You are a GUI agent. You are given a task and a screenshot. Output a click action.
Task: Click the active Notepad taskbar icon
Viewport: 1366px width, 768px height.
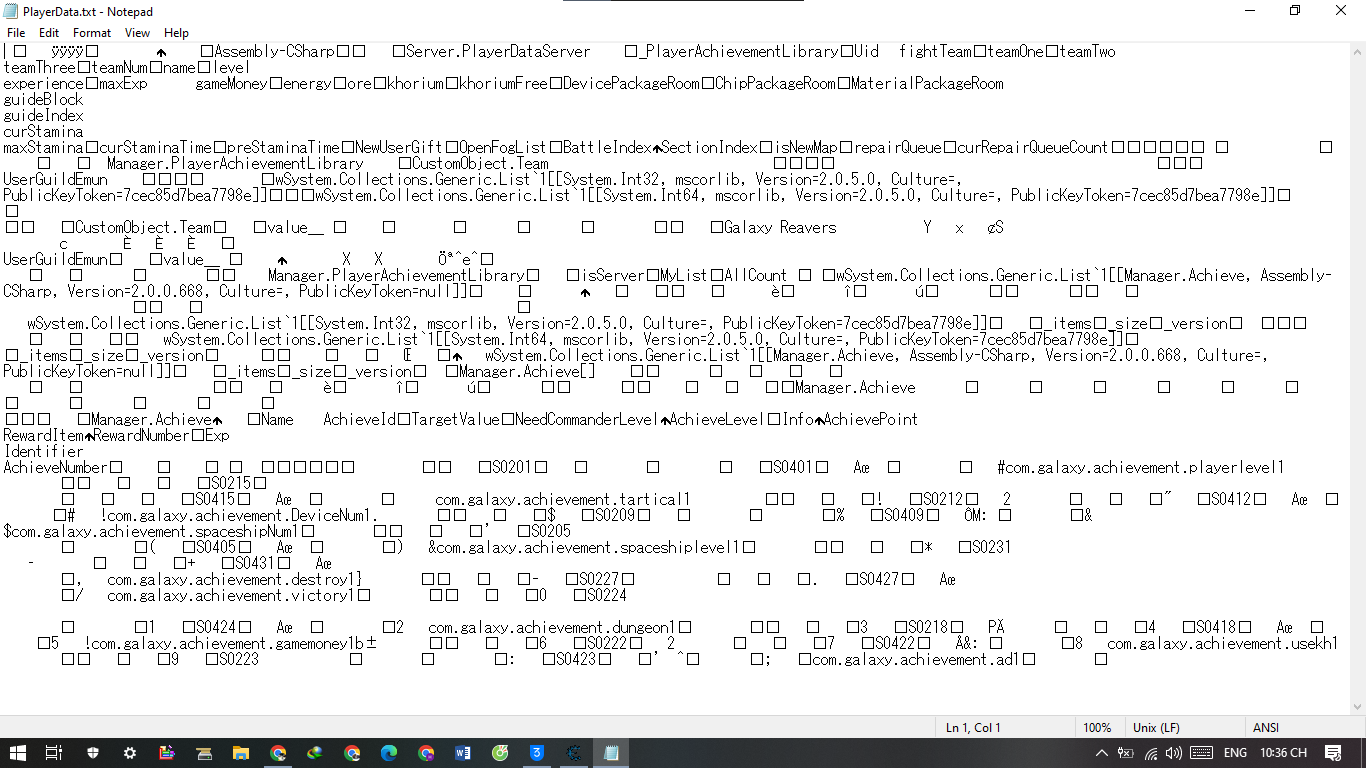pos(610,751)
